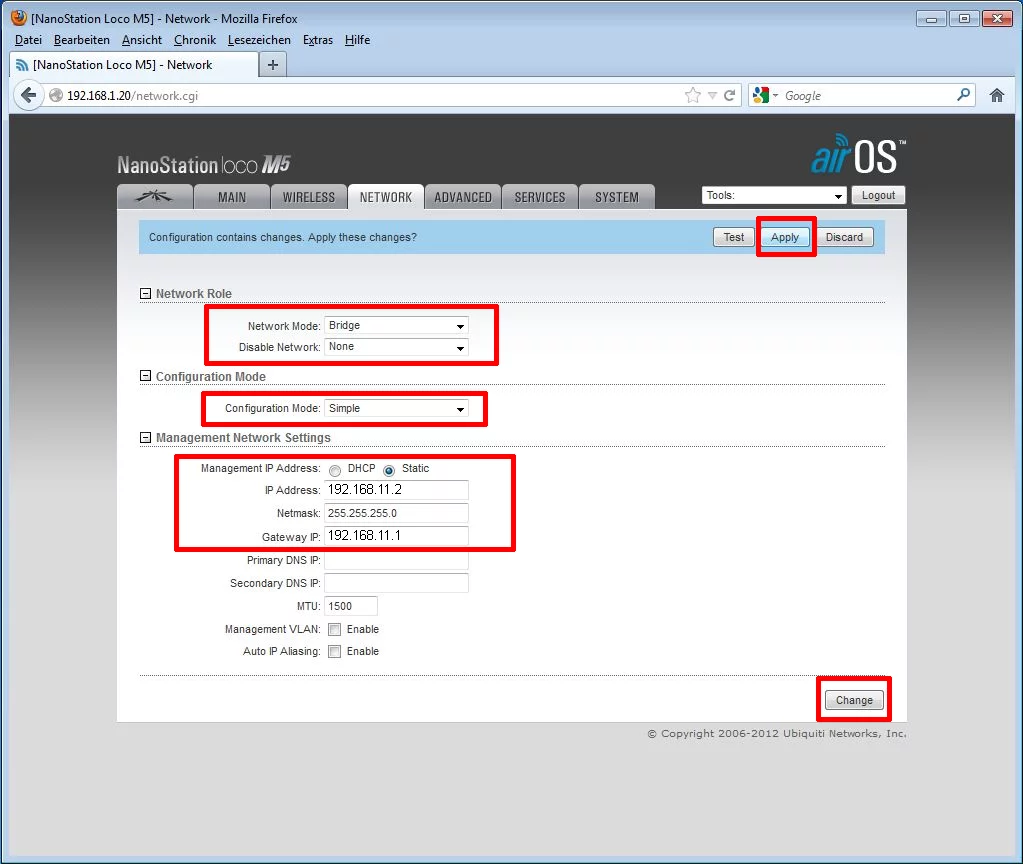Switch to the SYSTEM tab
This screenshot has height=864, width=1023.
[x=617, y=197]
